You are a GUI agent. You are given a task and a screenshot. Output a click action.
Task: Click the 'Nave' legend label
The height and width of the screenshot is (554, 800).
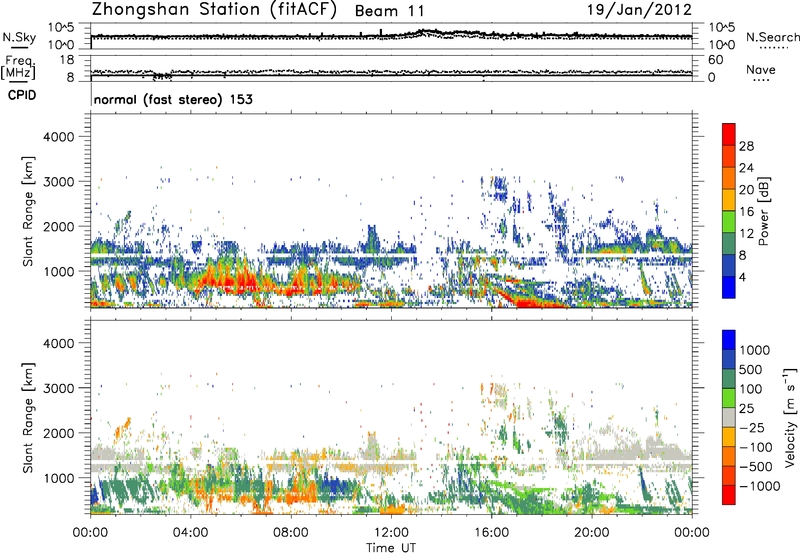pyautogui.click(x=761, y=69)
